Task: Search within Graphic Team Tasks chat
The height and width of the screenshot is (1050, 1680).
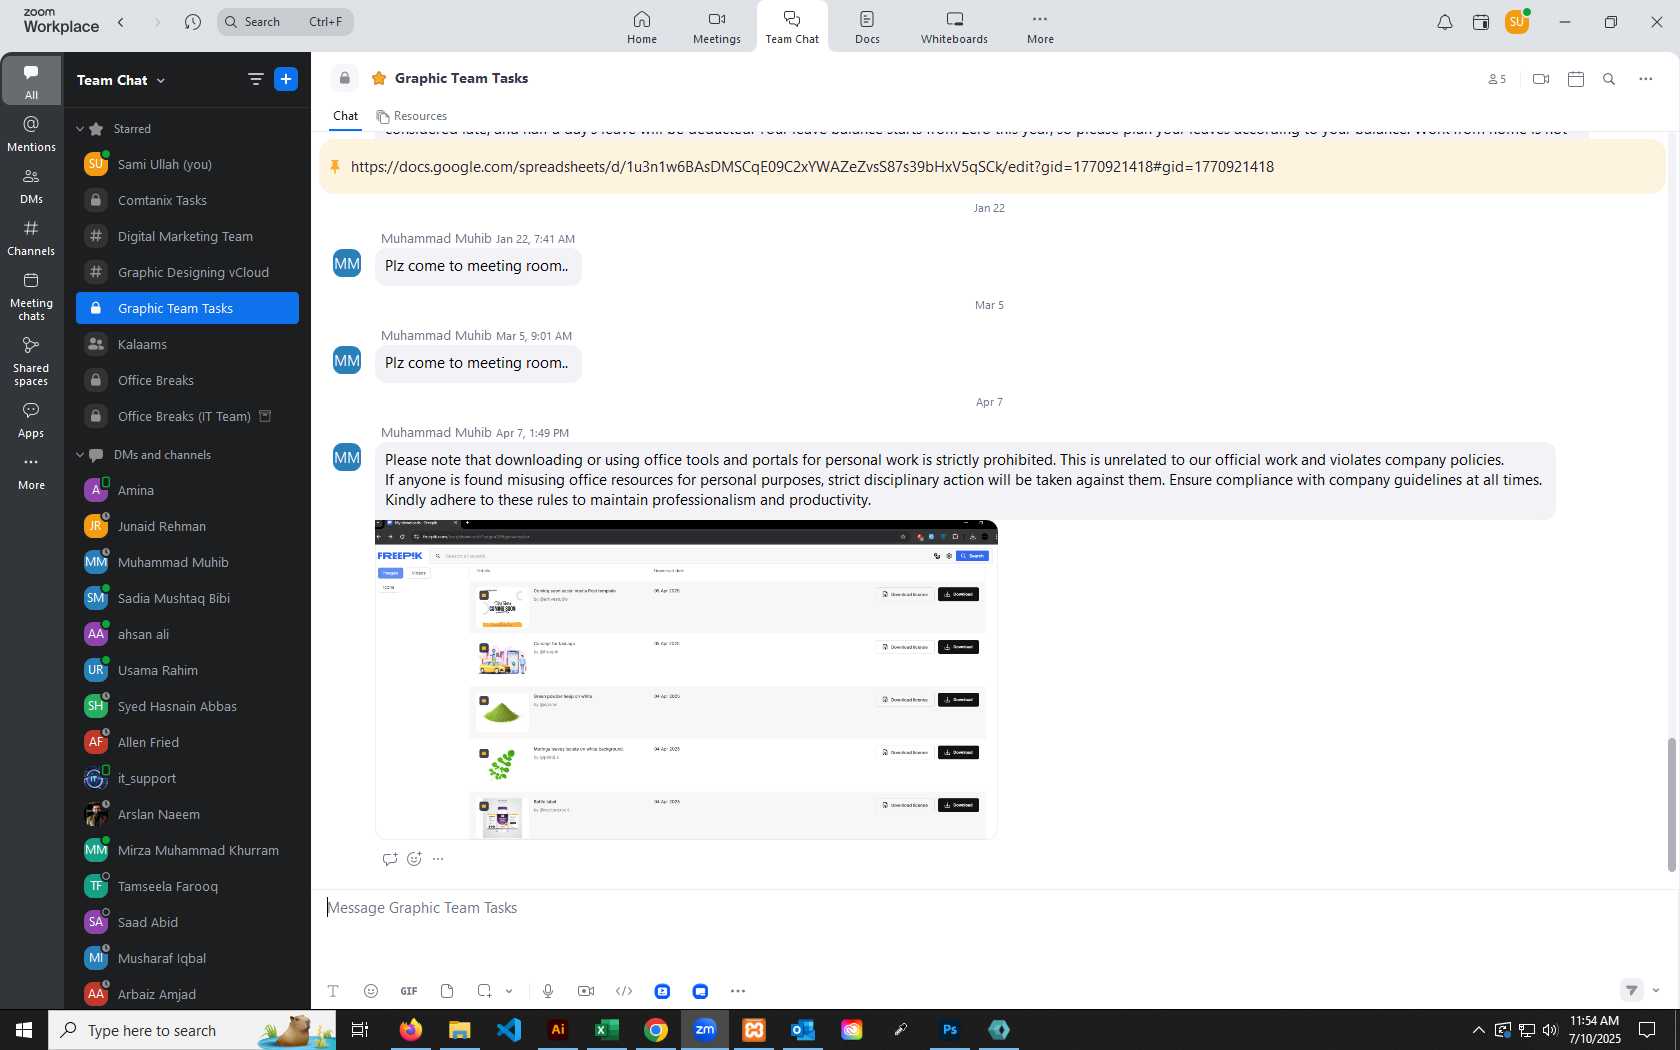Action: coord(1609,79)
